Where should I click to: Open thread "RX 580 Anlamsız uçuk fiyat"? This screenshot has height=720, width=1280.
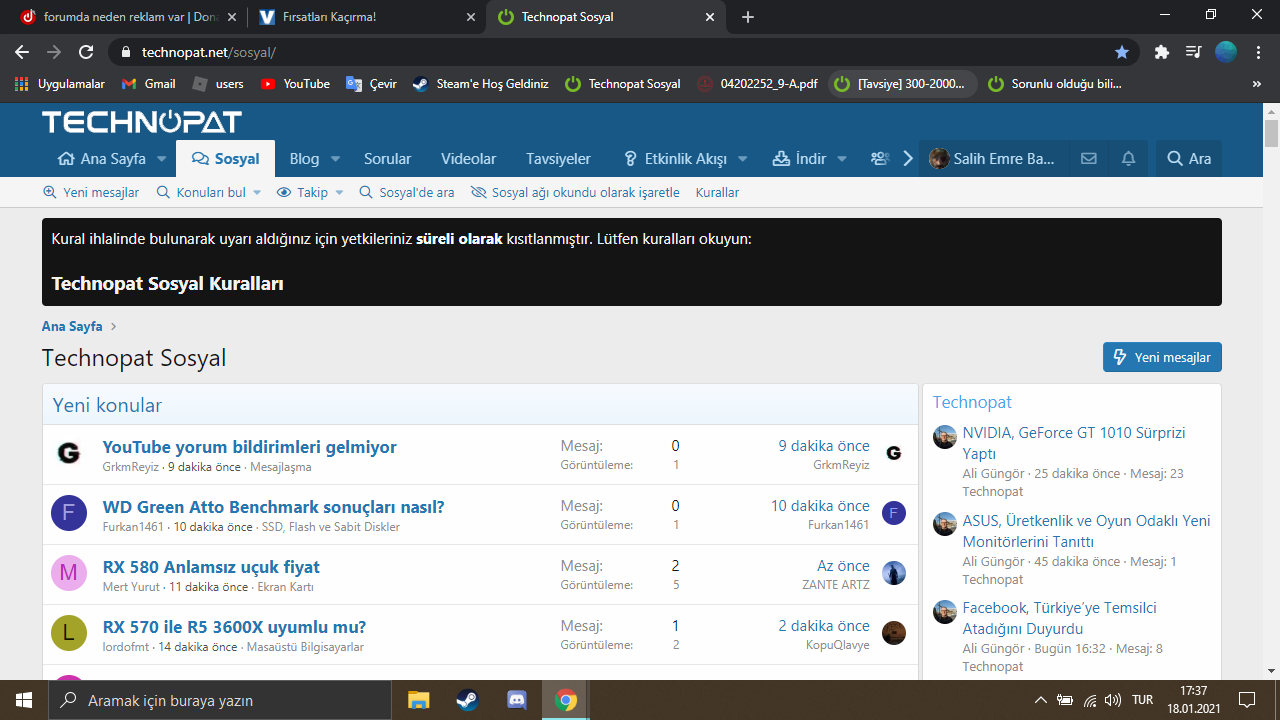(211, 566)
